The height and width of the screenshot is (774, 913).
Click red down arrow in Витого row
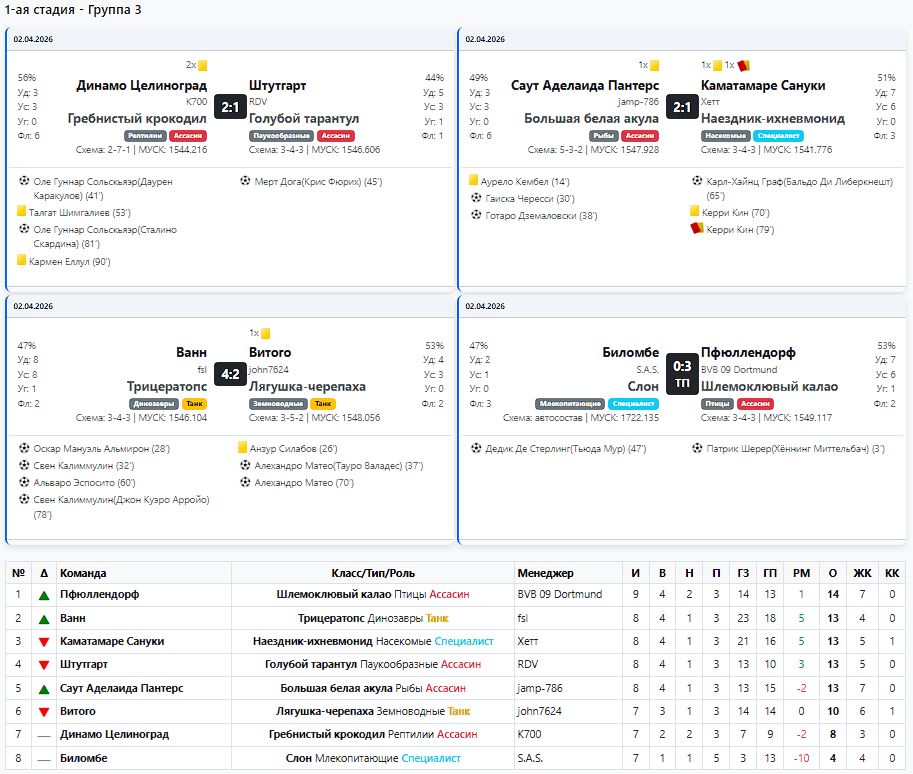pyautogui.click(x=44, y=712)
